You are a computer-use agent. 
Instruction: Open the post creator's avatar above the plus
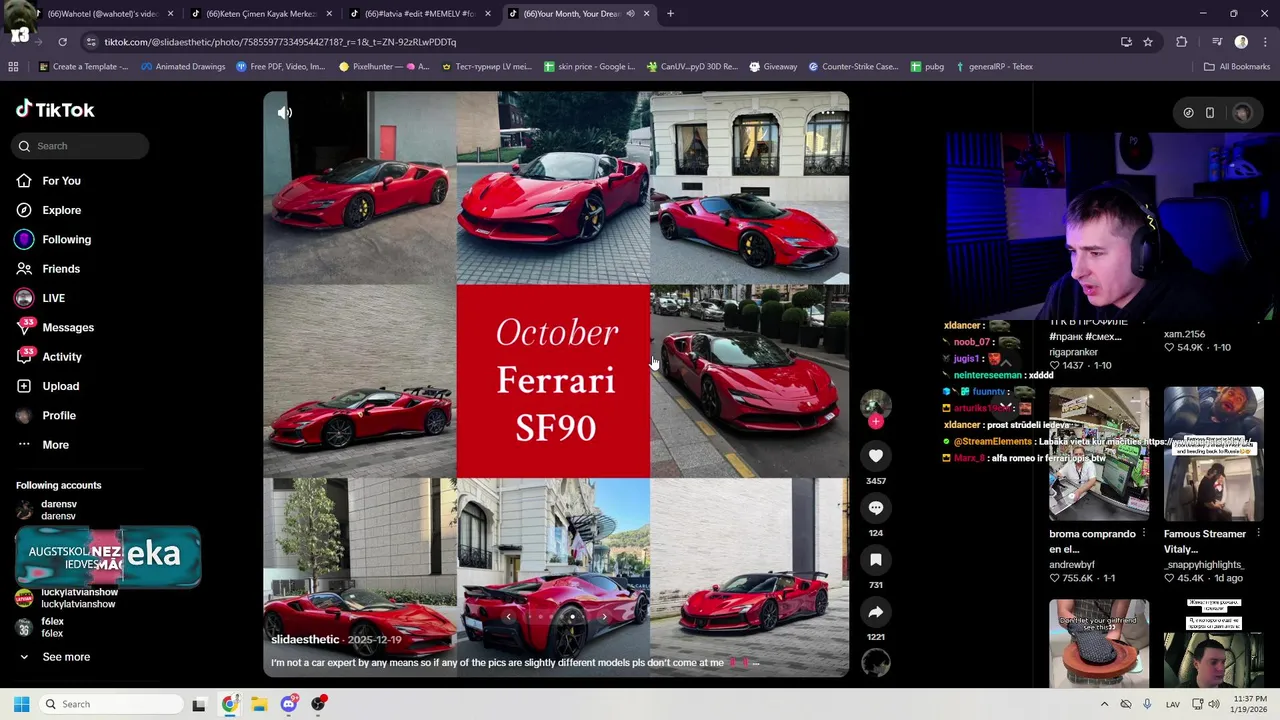[x=875, y=403]
